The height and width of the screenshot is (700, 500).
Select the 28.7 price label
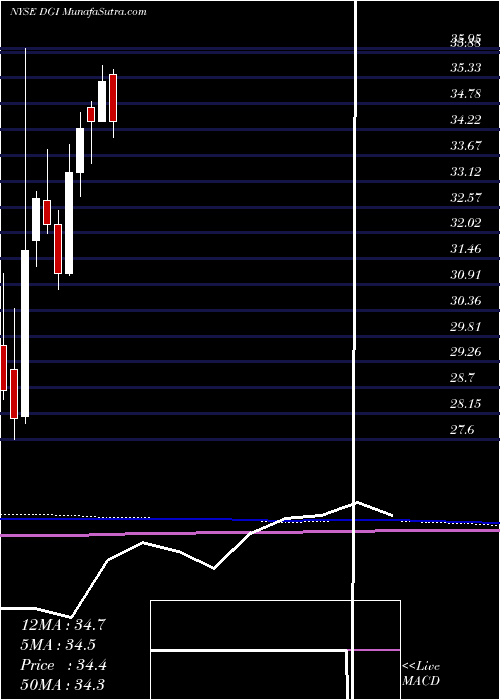click(463, 378)
